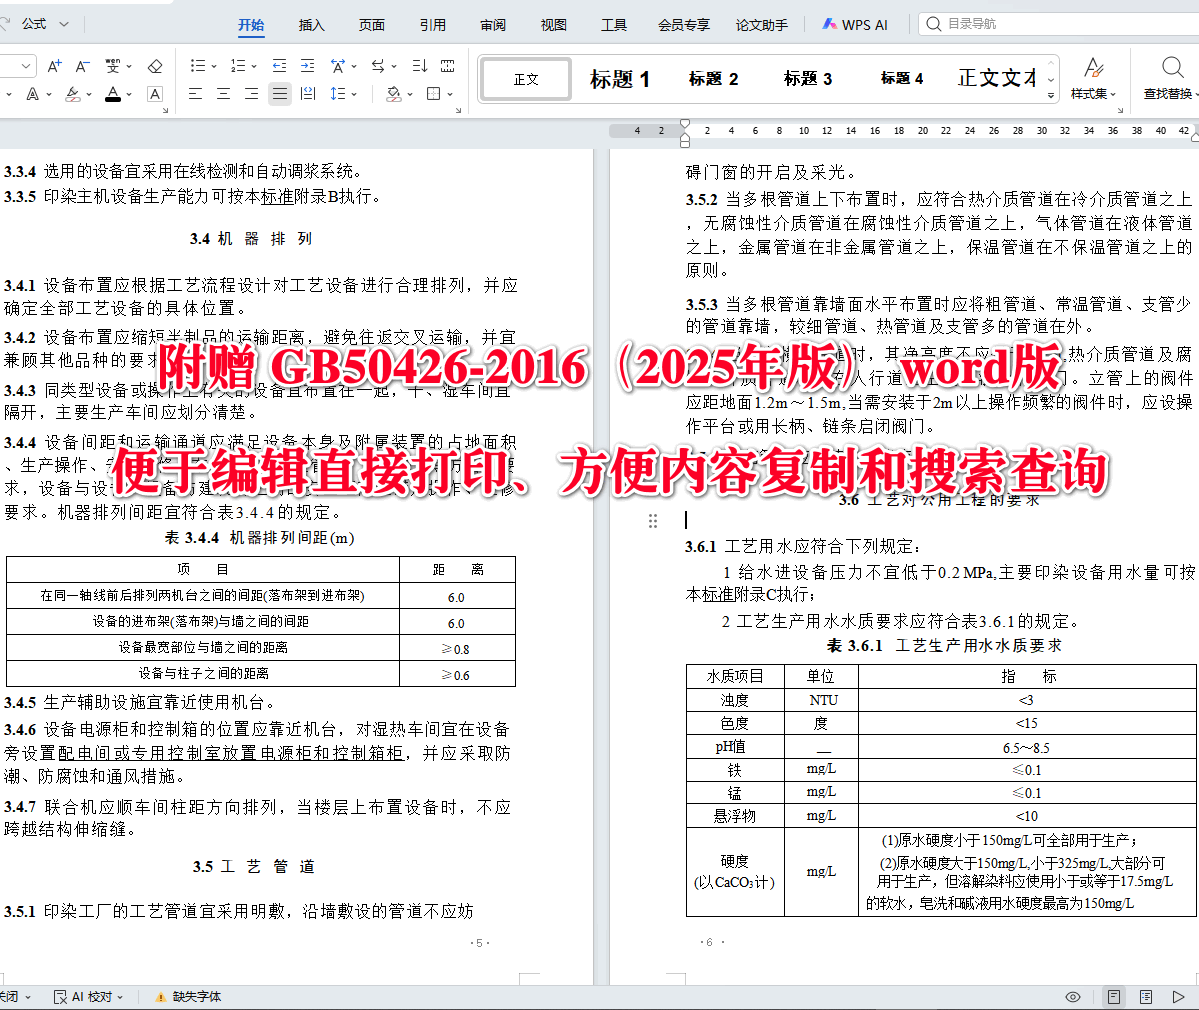Apply the 标题 3 style
The image size is (1199, 1010).
click(x=807, y=79)
